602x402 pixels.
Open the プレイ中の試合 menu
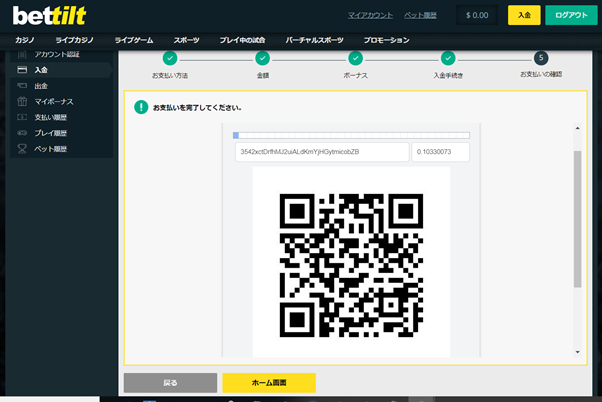pos(242,40)
